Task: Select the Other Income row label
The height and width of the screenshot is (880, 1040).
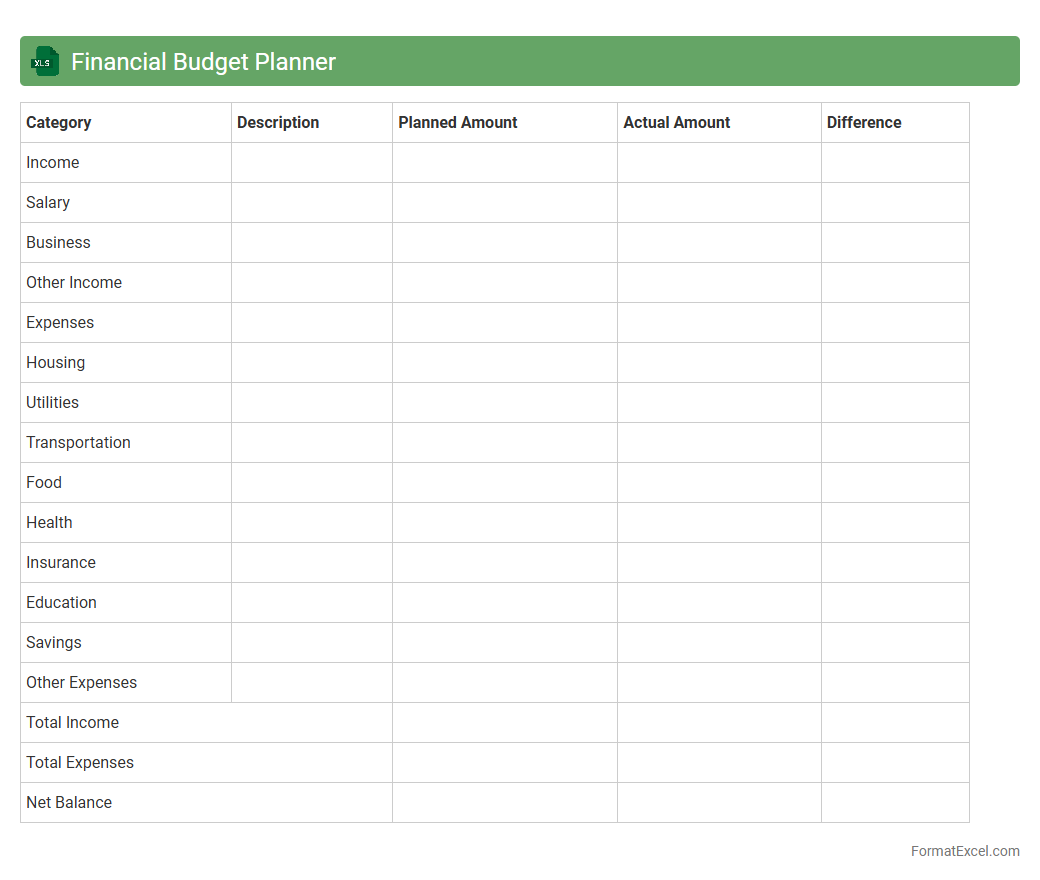Action: tap(74, 282)
